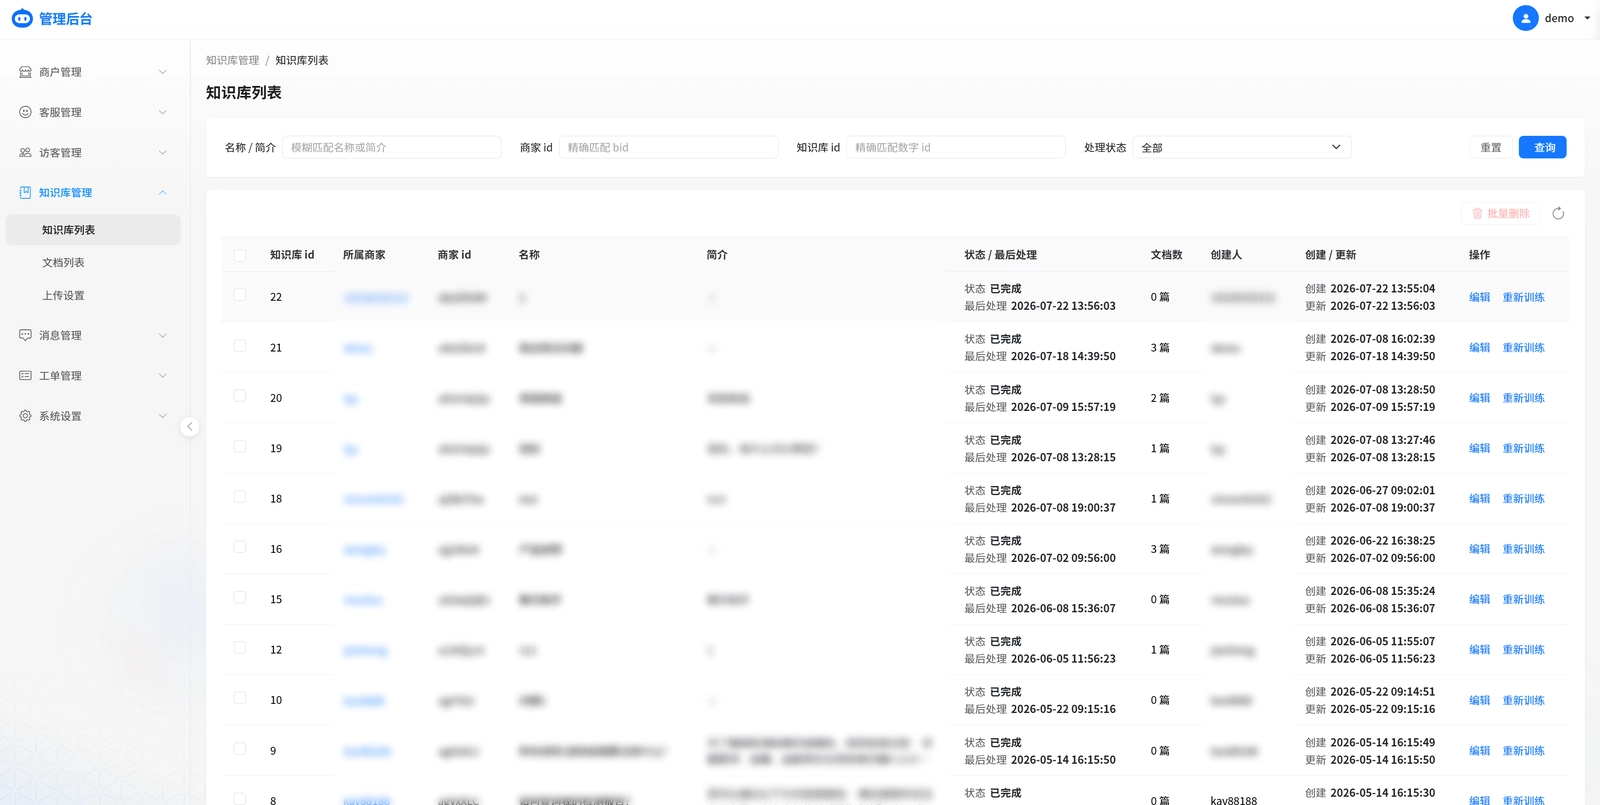The height and width of the screenshot is (805, 1600).
Task: Select 知识库列表 in the sidebar
Action: 93,230
